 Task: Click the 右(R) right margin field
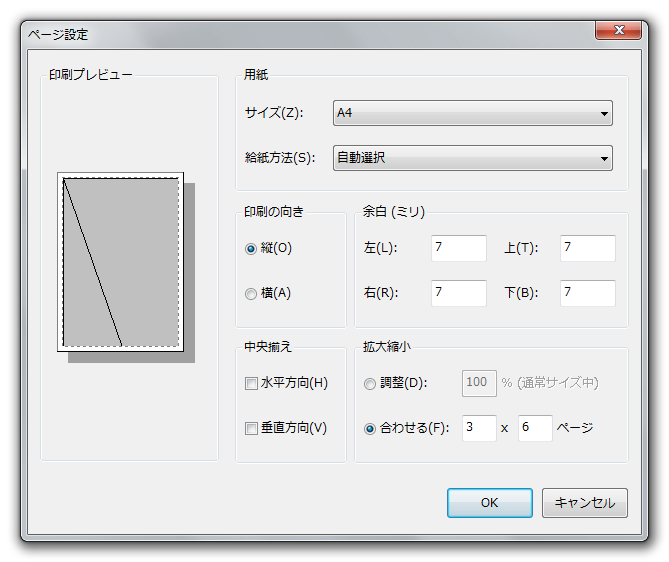coord(458,293)
